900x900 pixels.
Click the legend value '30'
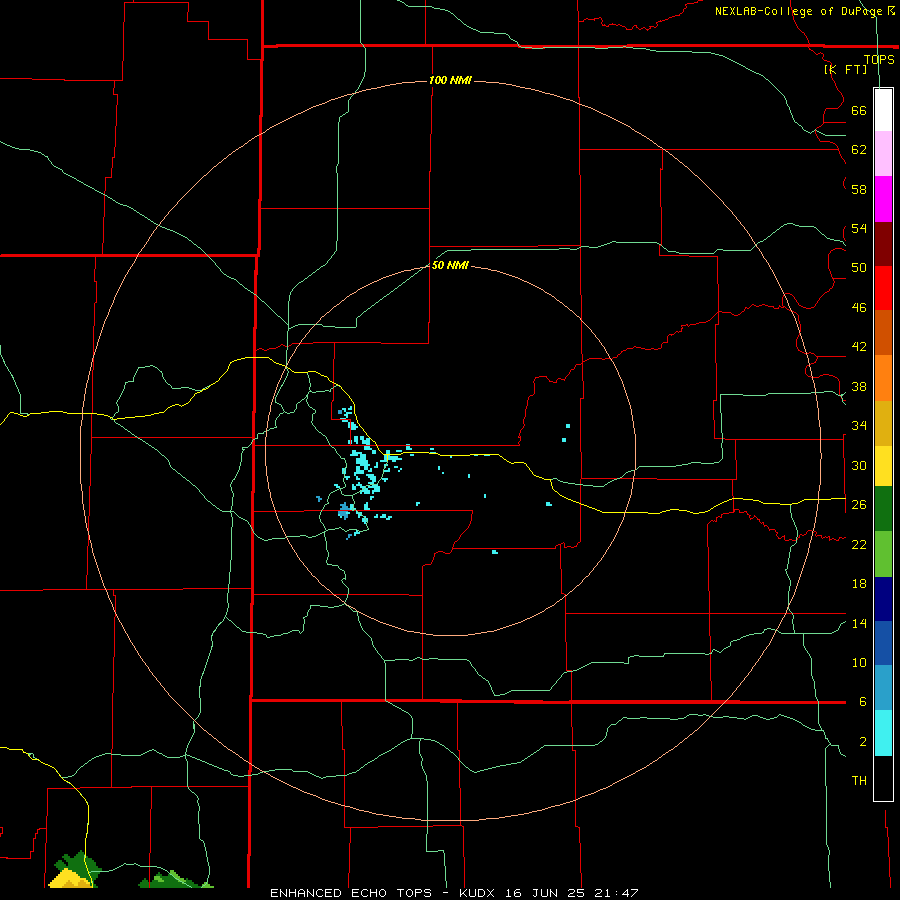coord(859,465)
